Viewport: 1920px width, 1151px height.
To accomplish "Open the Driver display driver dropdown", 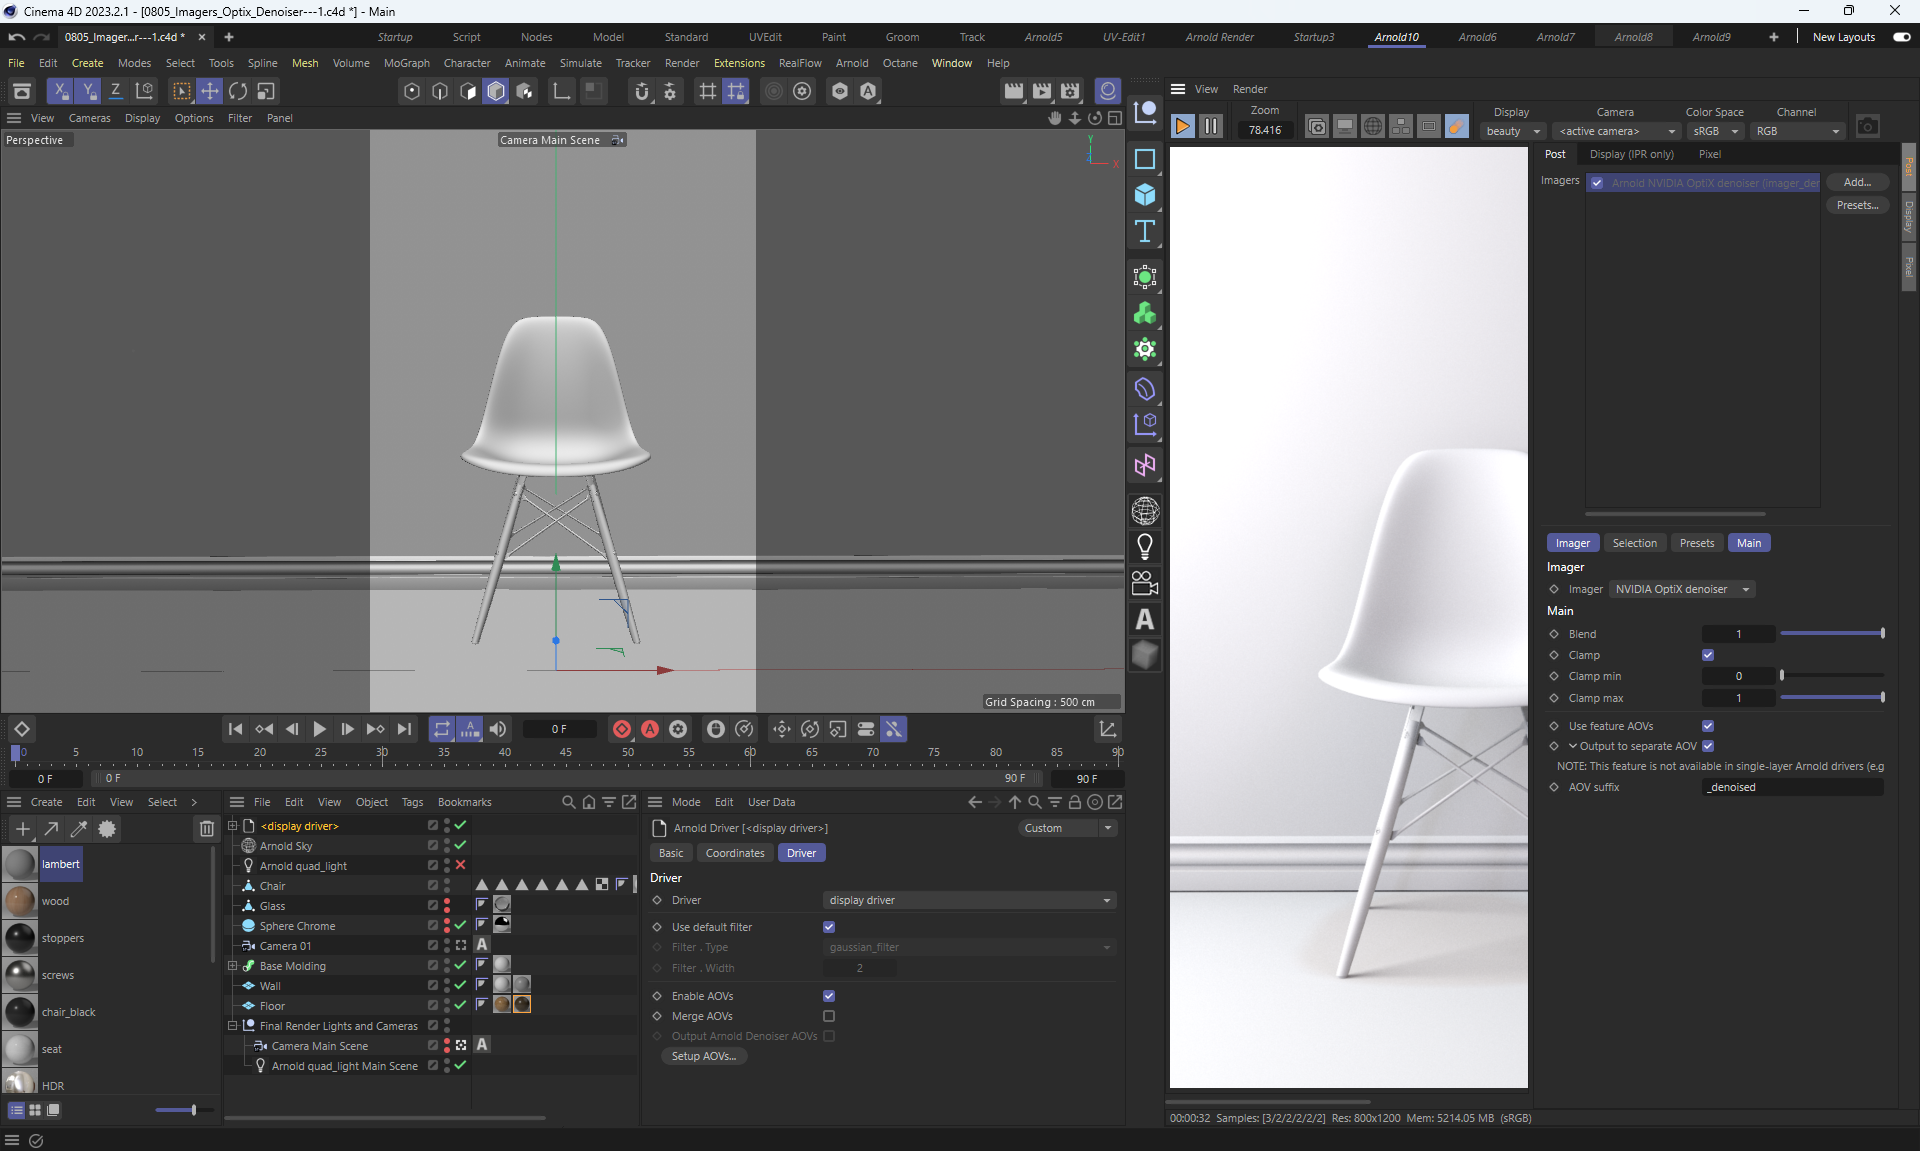I will pyautogui.click(x=968, y=900).
